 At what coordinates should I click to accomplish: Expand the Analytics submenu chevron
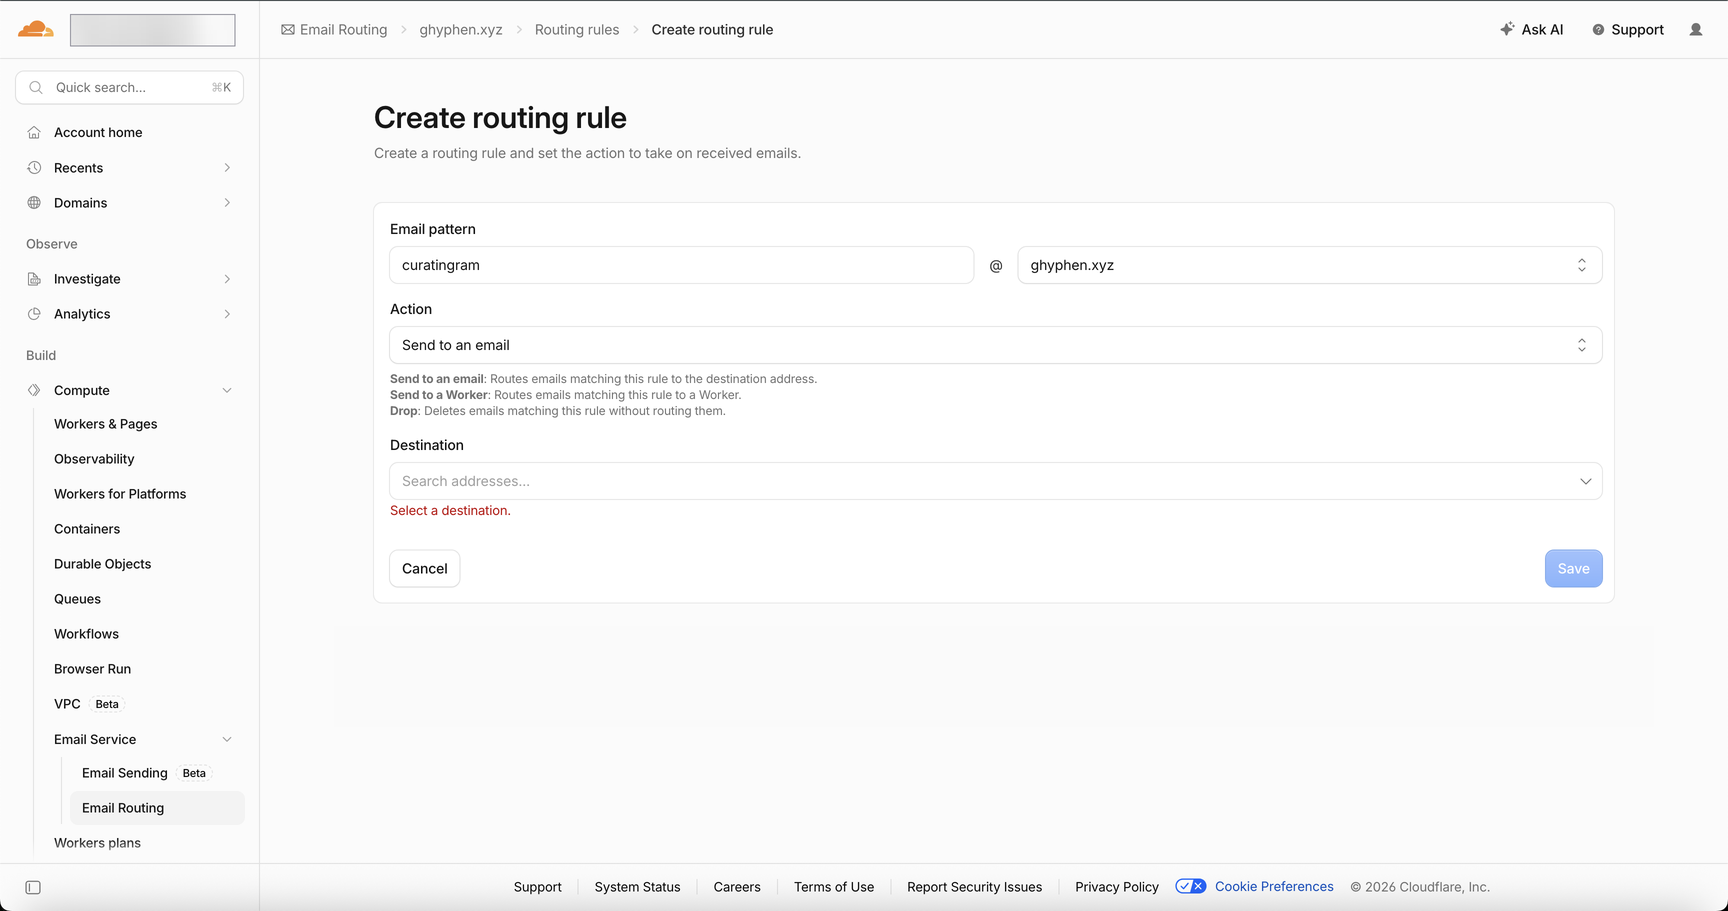point(227,314)
